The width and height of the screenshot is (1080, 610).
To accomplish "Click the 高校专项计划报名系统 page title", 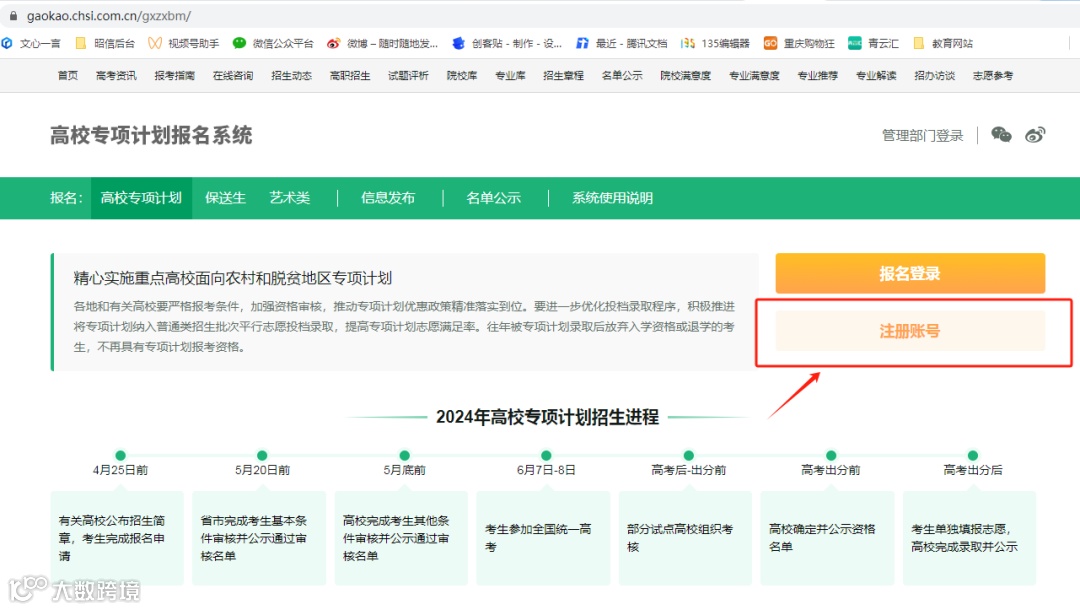I will click(151, 135).
